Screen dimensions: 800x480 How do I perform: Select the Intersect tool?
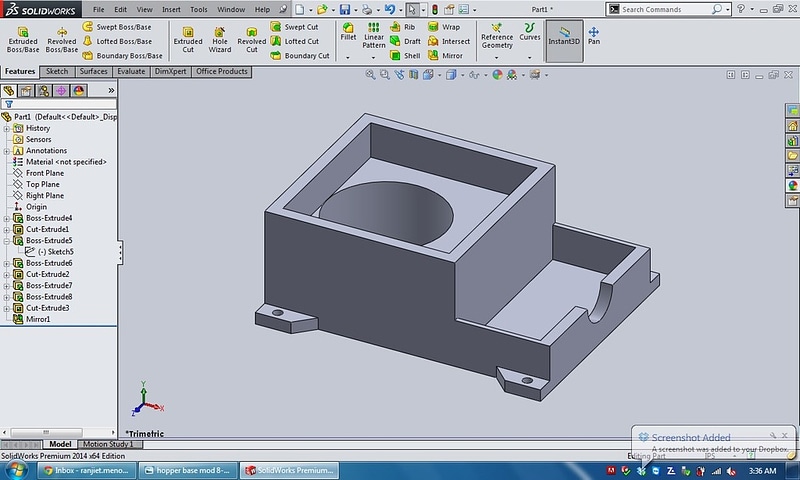coord(449,41)
